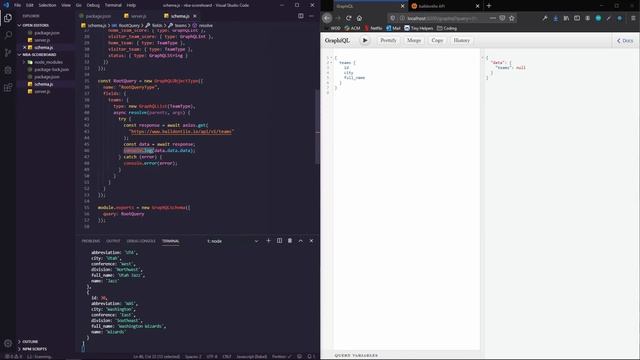Screen dimensions: 640x360
Task: Bookmark this page with star icon
Action: 512,18
